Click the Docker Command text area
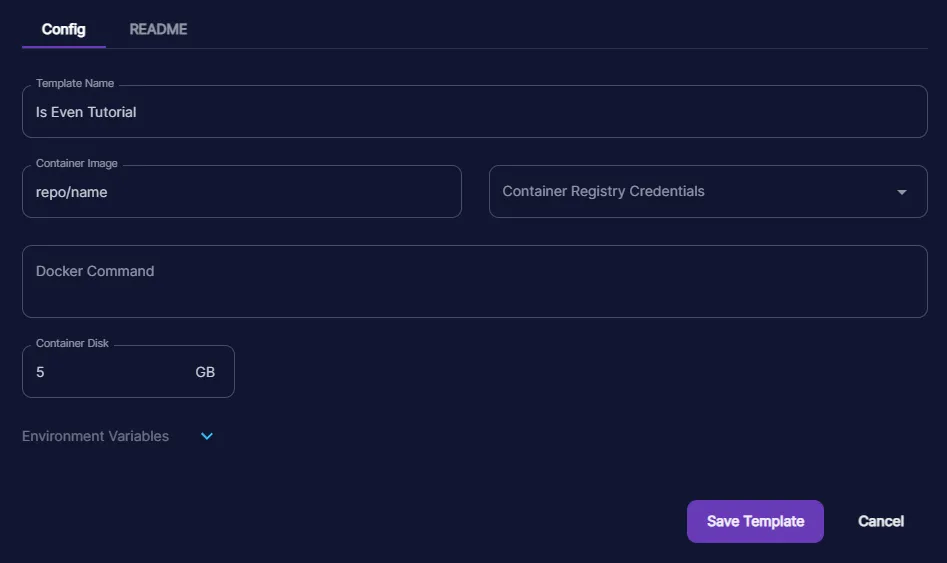The image size is (947, 563). (x=475, y=282)
